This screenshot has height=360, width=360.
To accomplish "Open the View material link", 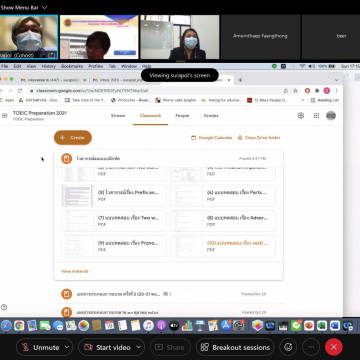I will click(x=75, y=271).
